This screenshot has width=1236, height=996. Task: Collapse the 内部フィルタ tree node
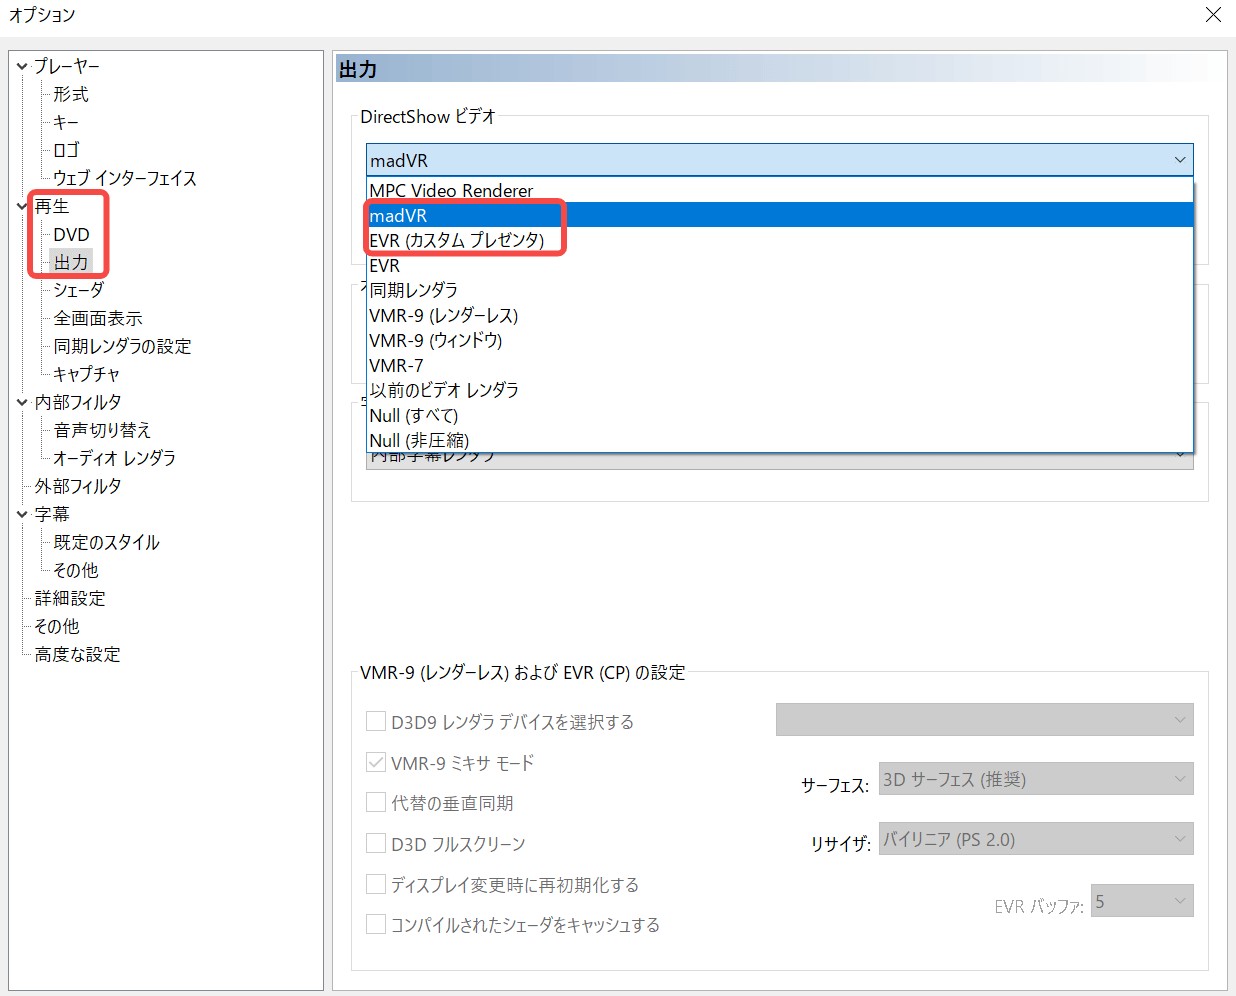[22, 403]
